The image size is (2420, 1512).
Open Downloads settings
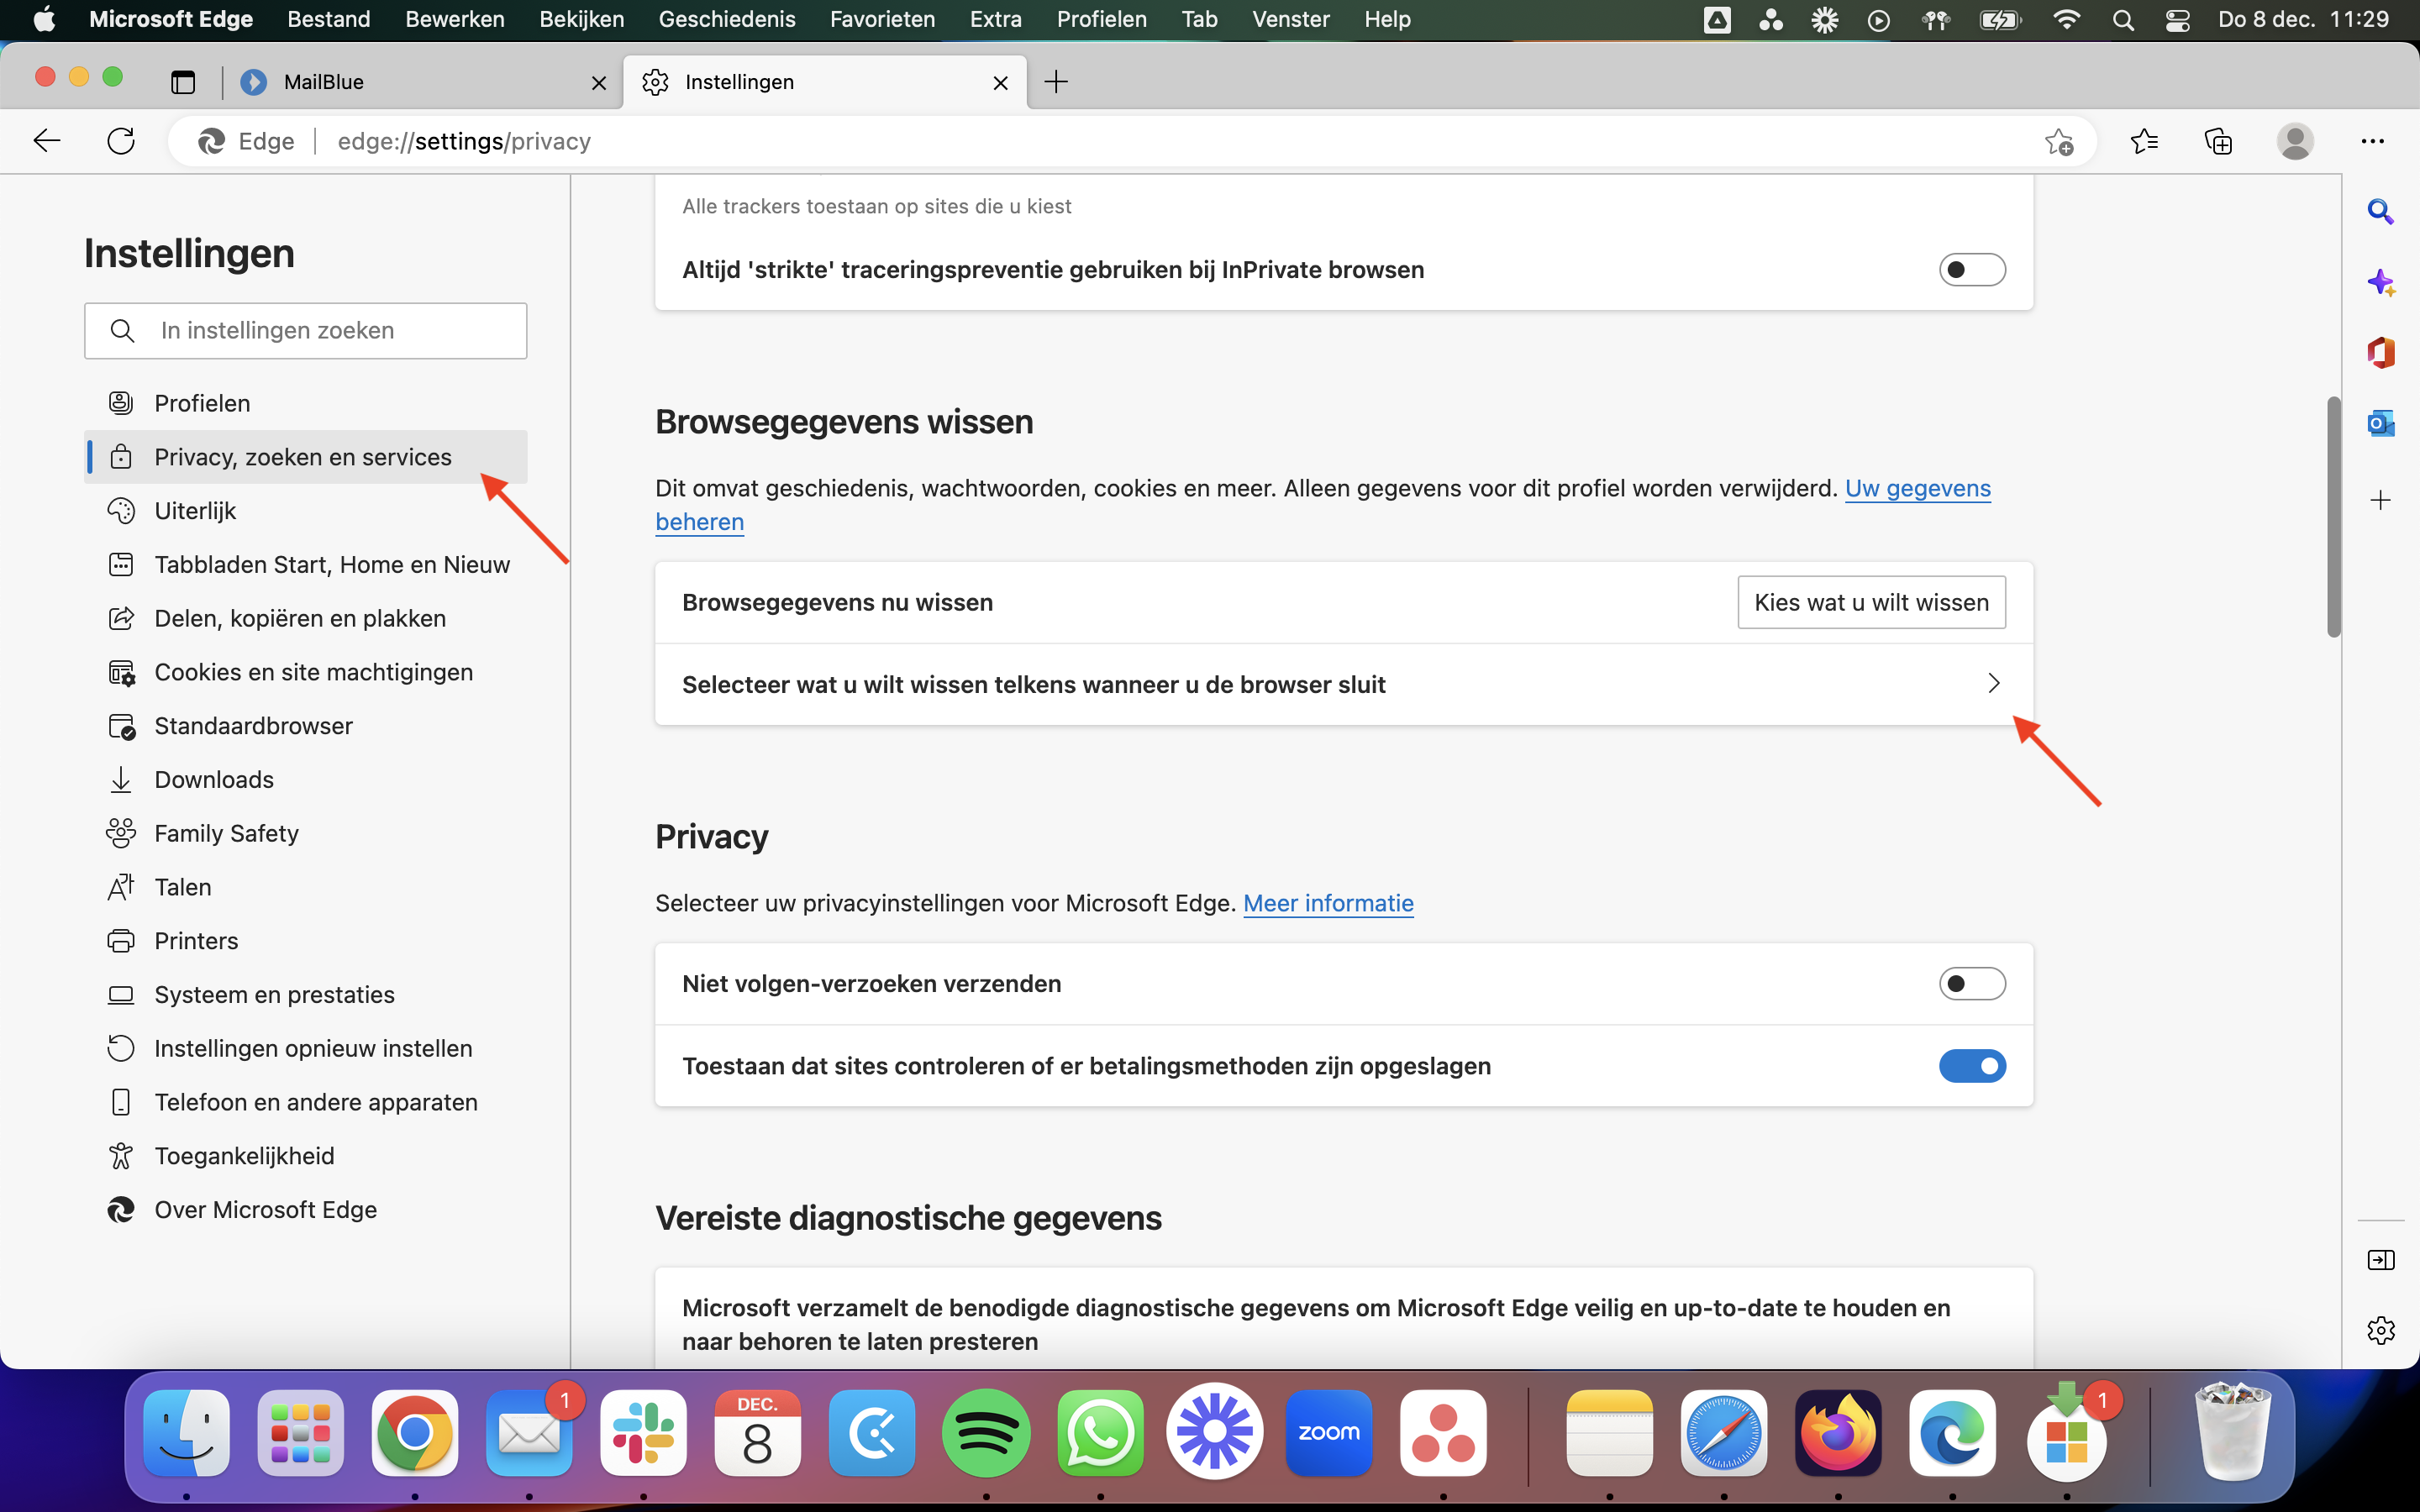click(306, 780)
